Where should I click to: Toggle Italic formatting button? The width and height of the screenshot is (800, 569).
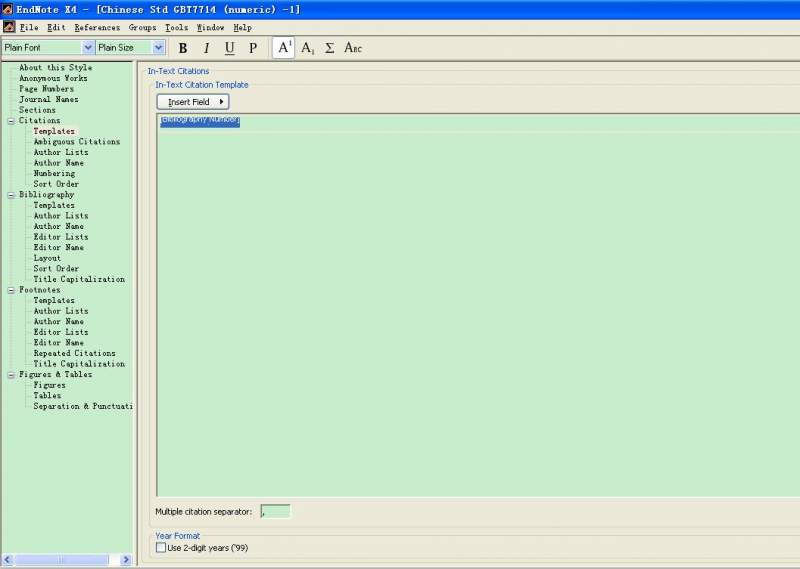tap(206, 48)
